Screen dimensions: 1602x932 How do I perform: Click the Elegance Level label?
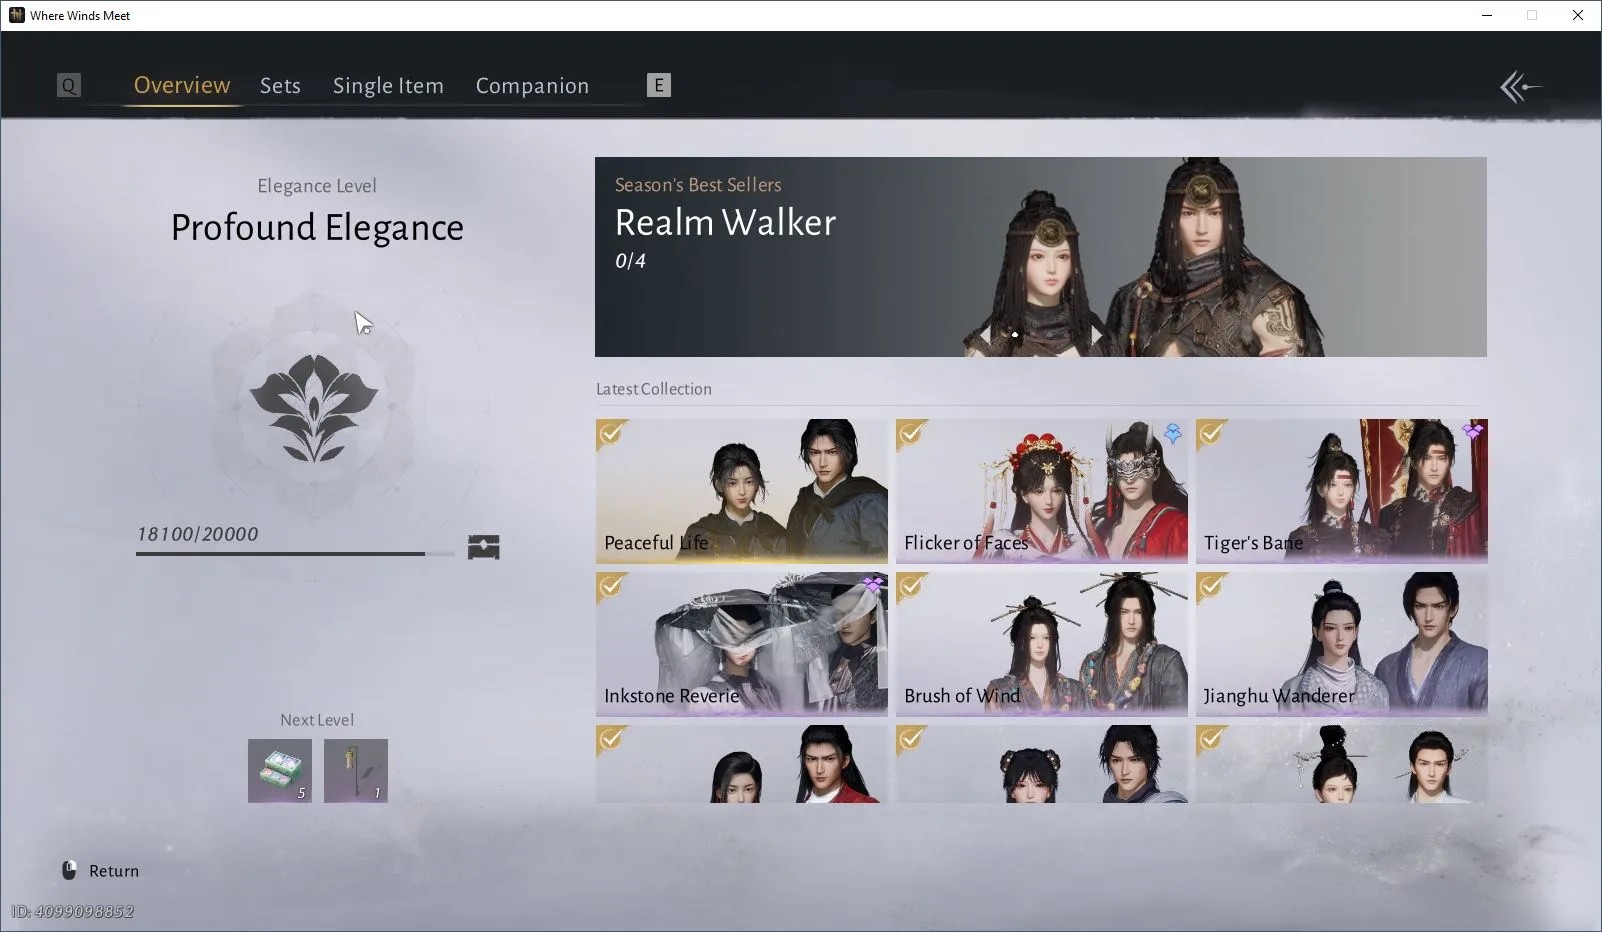317,186
